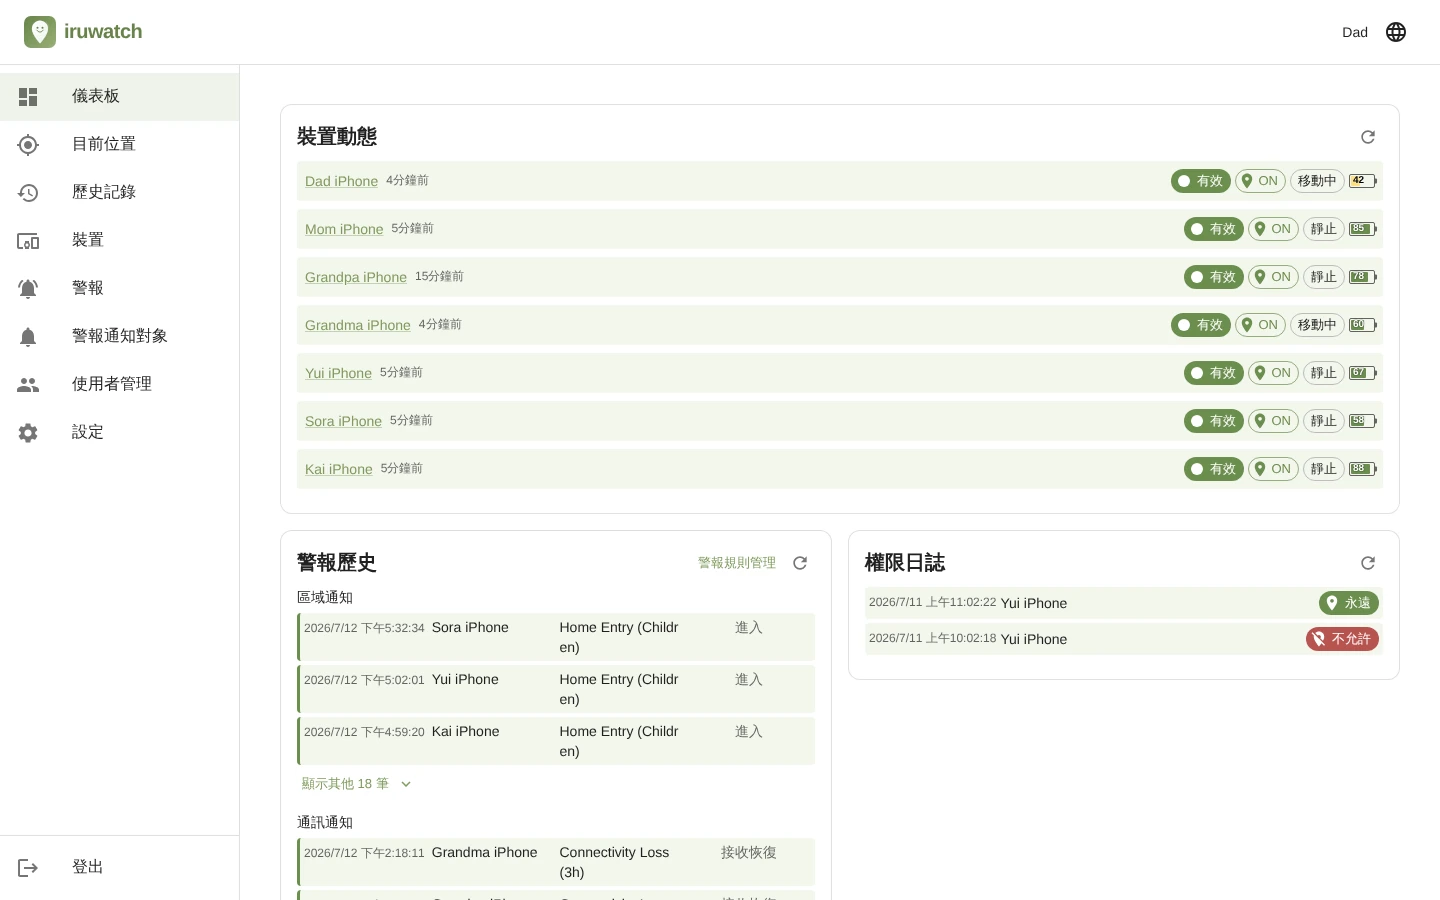The width and height of the screenshot is (1440, 900).
Task: Click Grandpa iPhone battery indicator 78
Action: point(1363,277)
